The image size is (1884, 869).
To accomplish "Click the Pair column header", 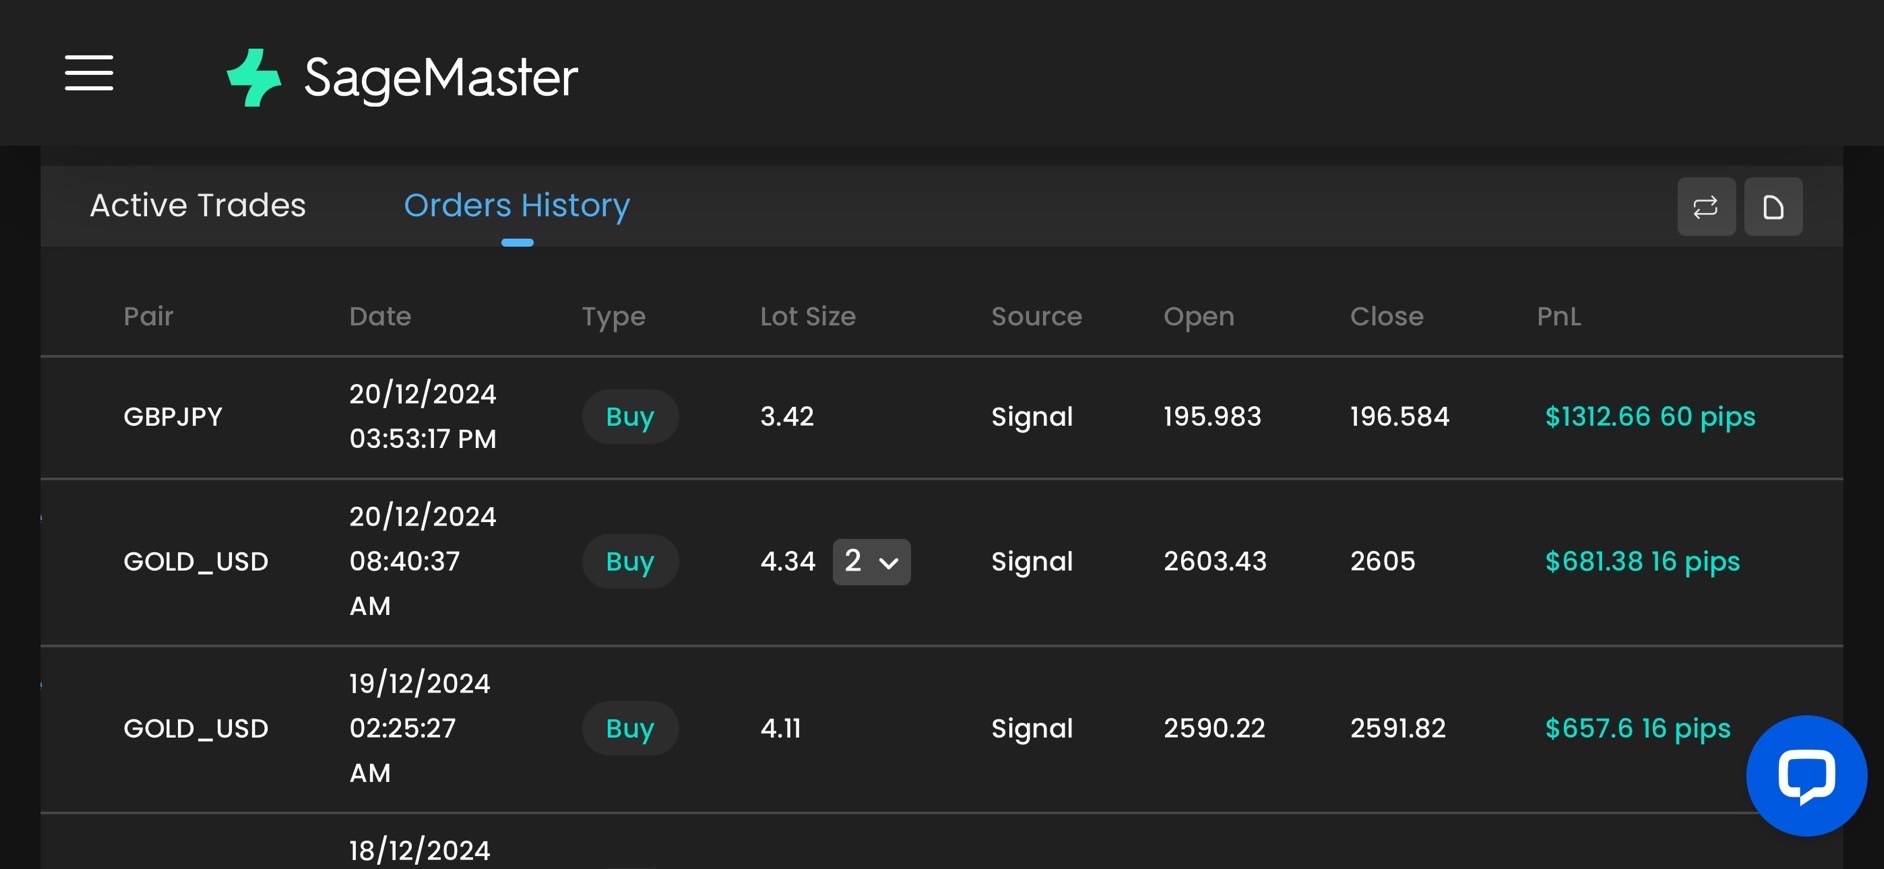I will tap(148, 317).
